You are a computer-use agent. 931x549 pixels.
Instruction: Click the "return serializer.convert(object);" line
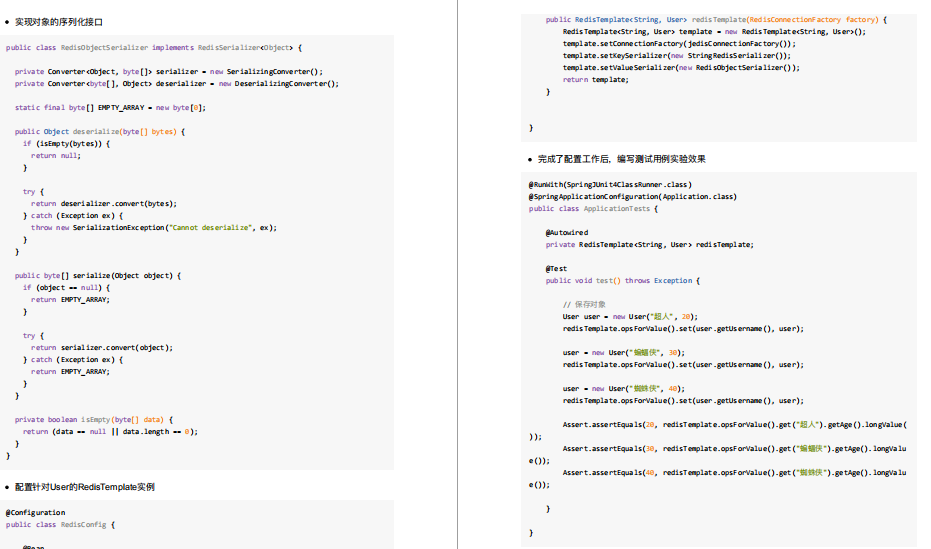(x=102, y=348)
